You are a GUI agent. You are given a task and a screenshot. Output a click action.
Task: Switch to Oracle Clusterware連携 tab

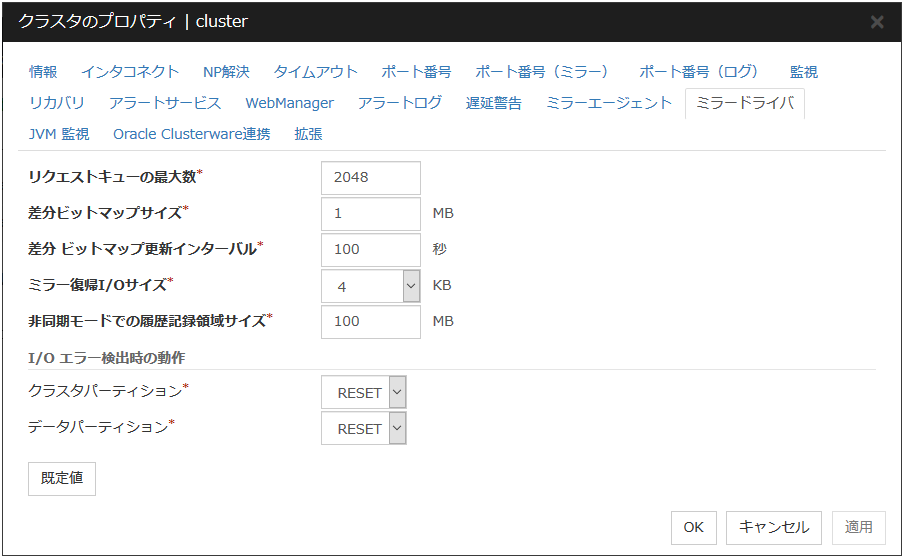pyautogui.click(x=191, y=134)
